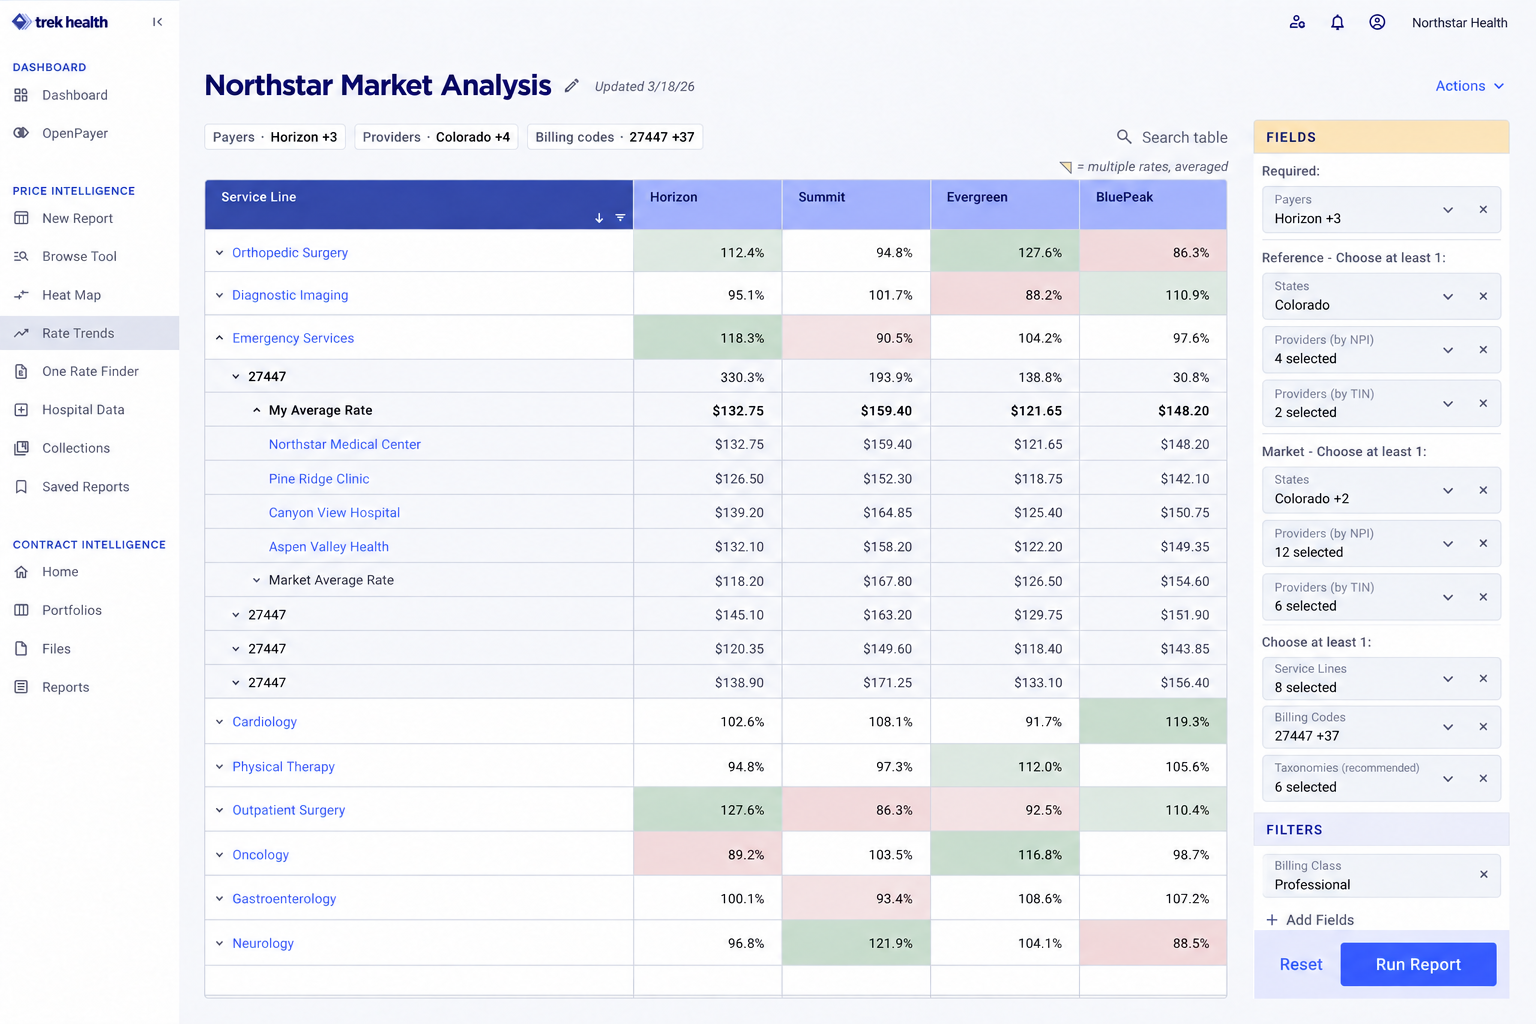Viewport: 1536px width, 1024px height.
Task: Click the Providers Colorado +4 filter chip
Action: (x=436, y=137)
